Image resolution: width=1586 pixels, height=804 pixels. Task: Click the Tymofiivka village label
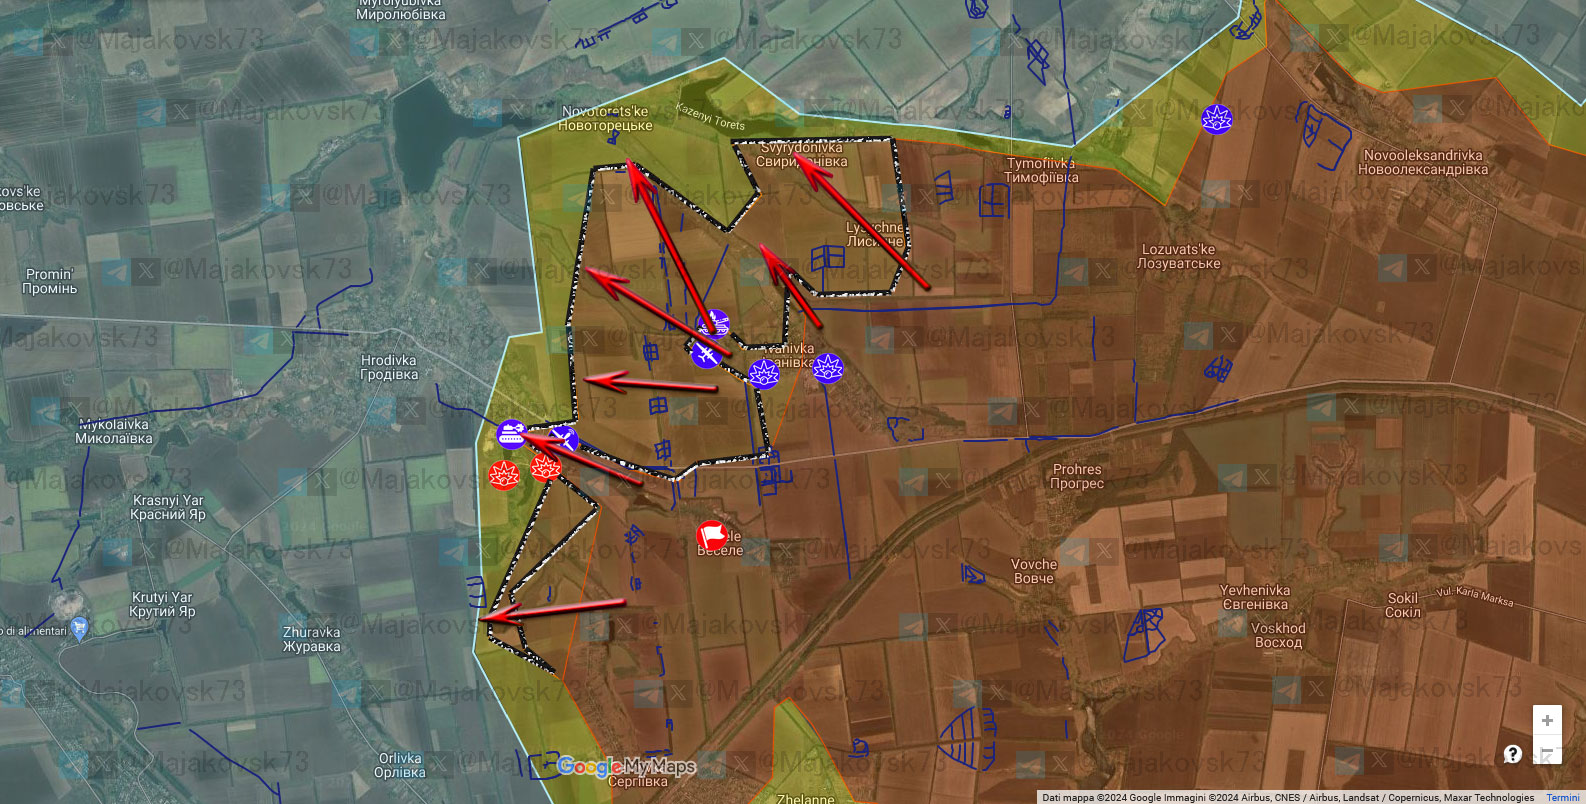(1041, 170)
